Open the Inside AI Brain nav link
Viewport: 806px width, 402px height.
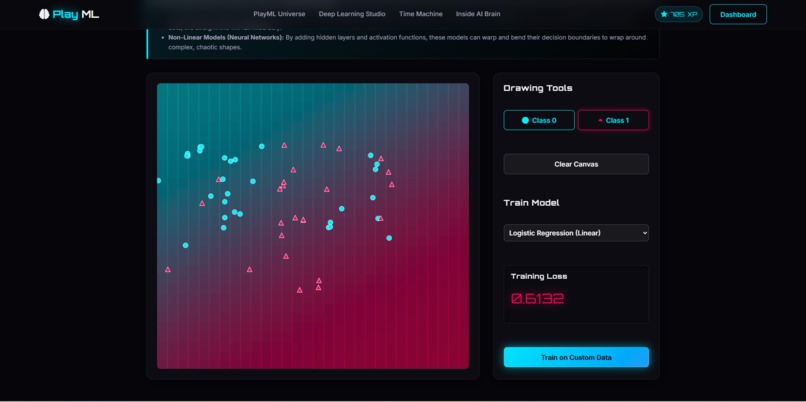pyautogui.click(x=478, y=14)
